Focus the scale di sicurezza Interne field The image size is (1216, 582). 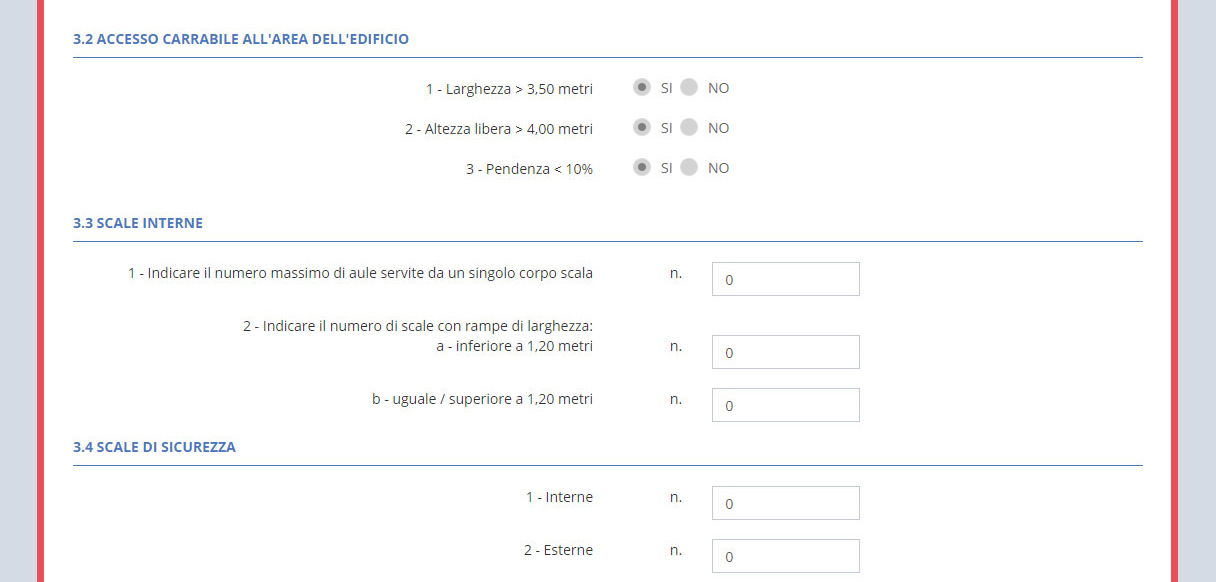coord(785,503)
